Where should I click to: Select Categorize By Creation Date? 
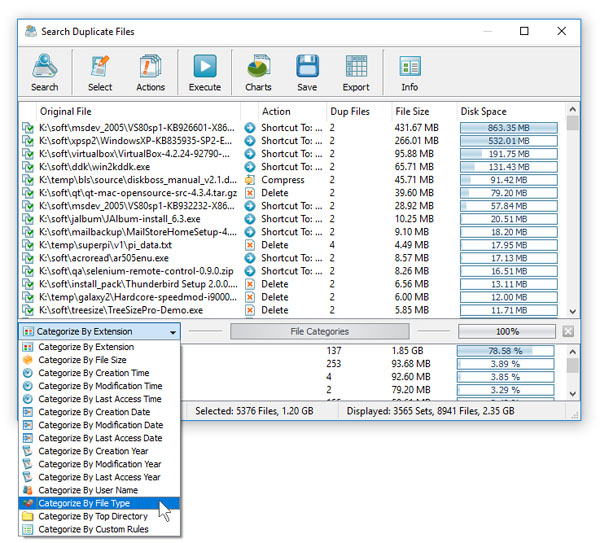click(99, 412)
